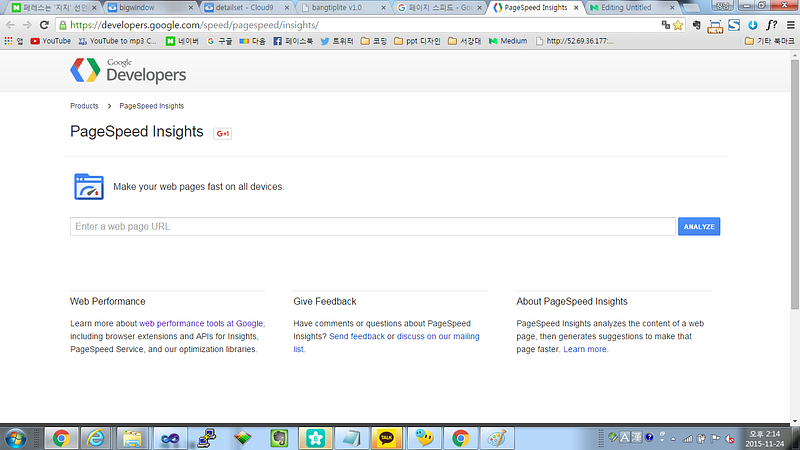Switch to the detailset - Cloud9 tab
Viewport: 800px width, 450px height.
click(246, 8)
